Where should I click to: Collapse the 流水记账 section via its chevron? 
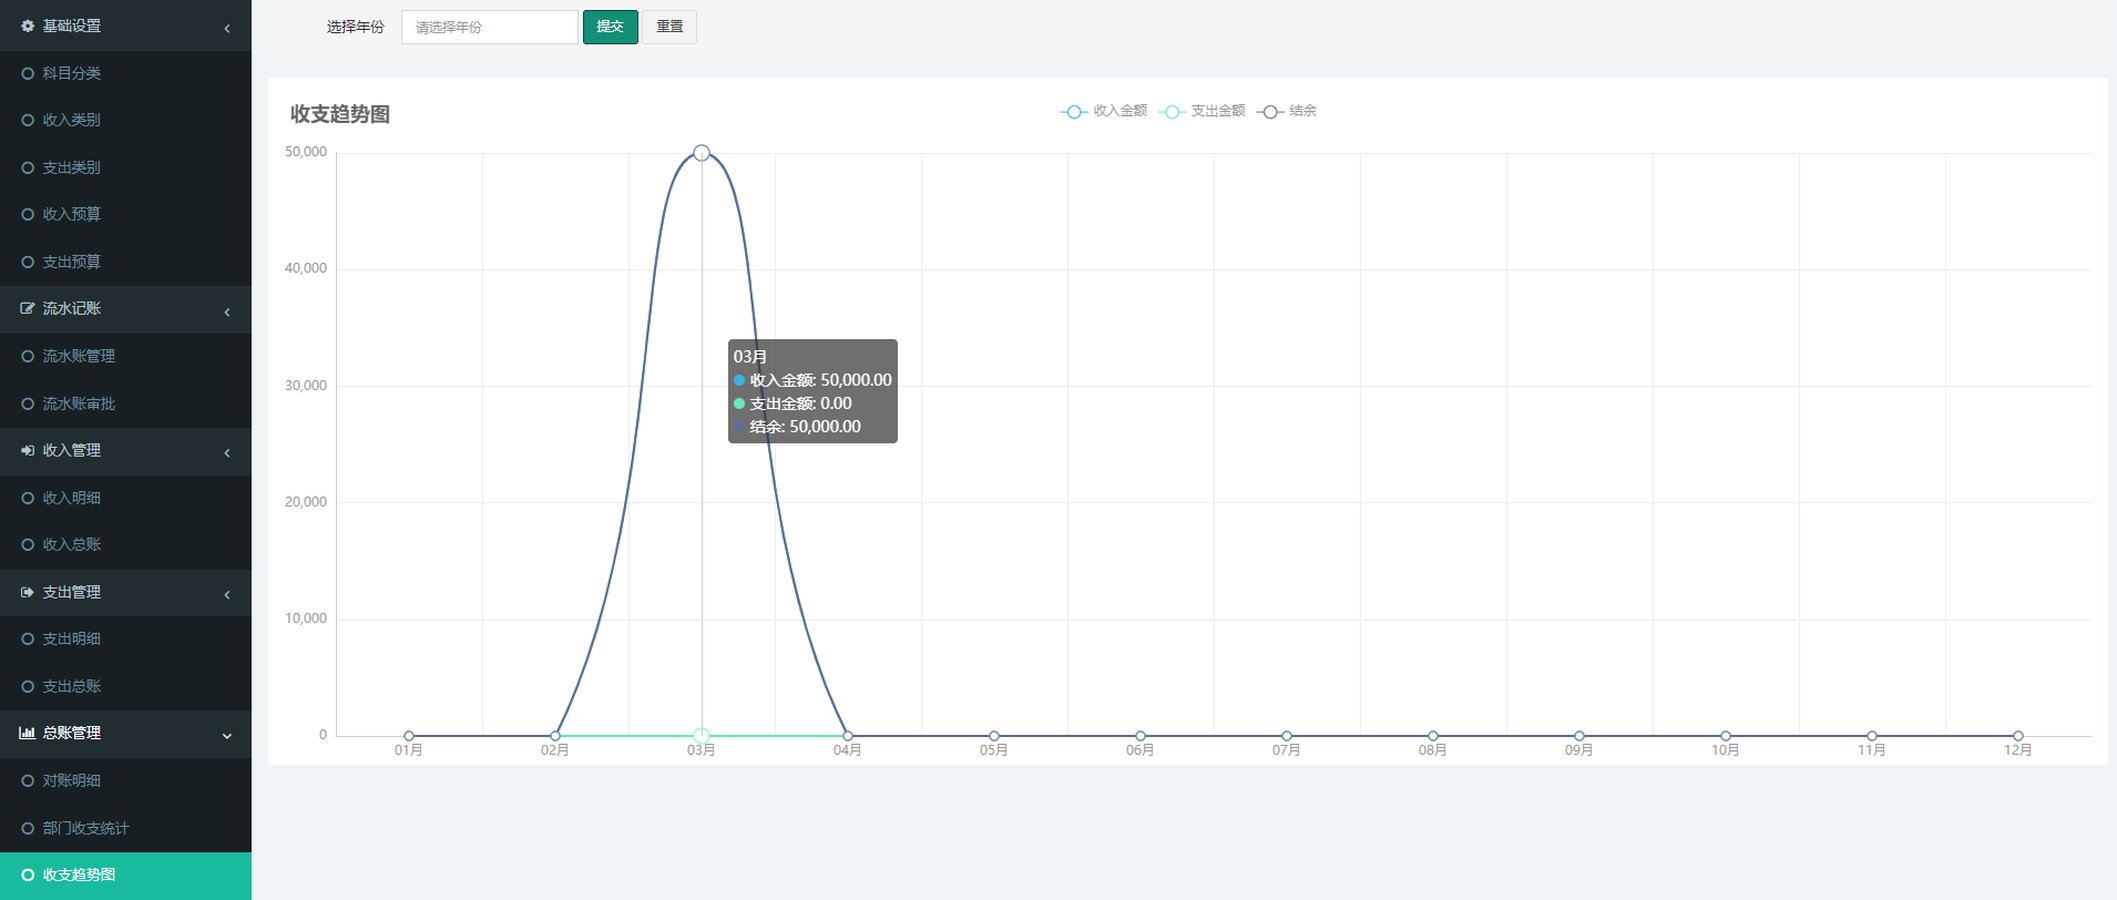227,312
